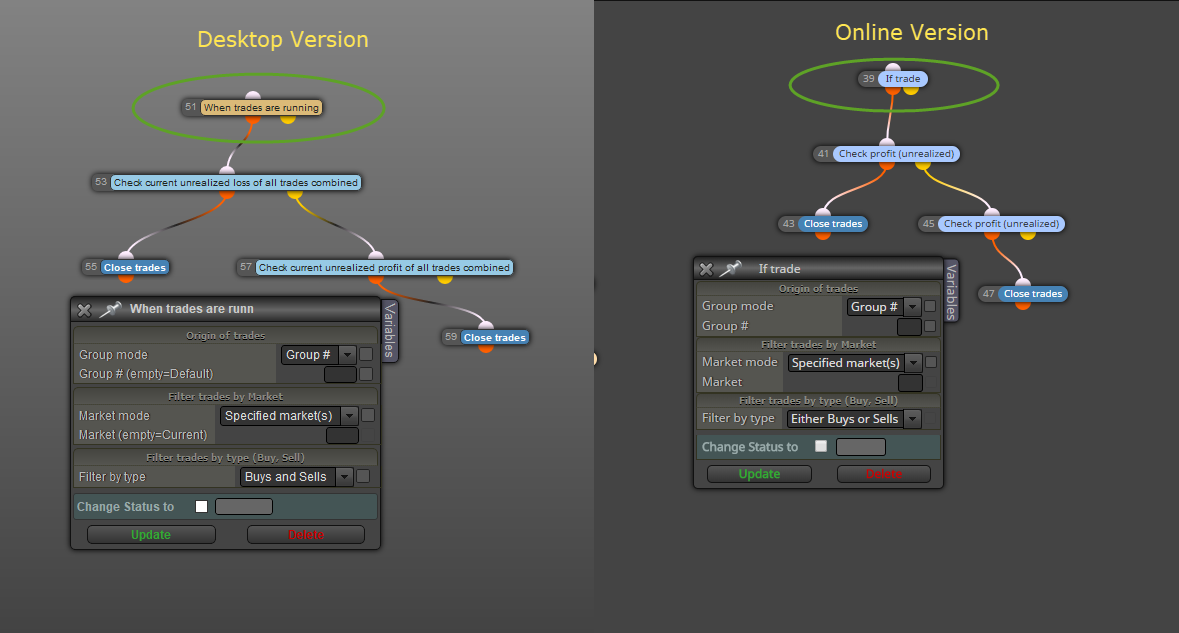
Task: Click Delete in desktop panel
Action: 306,535
